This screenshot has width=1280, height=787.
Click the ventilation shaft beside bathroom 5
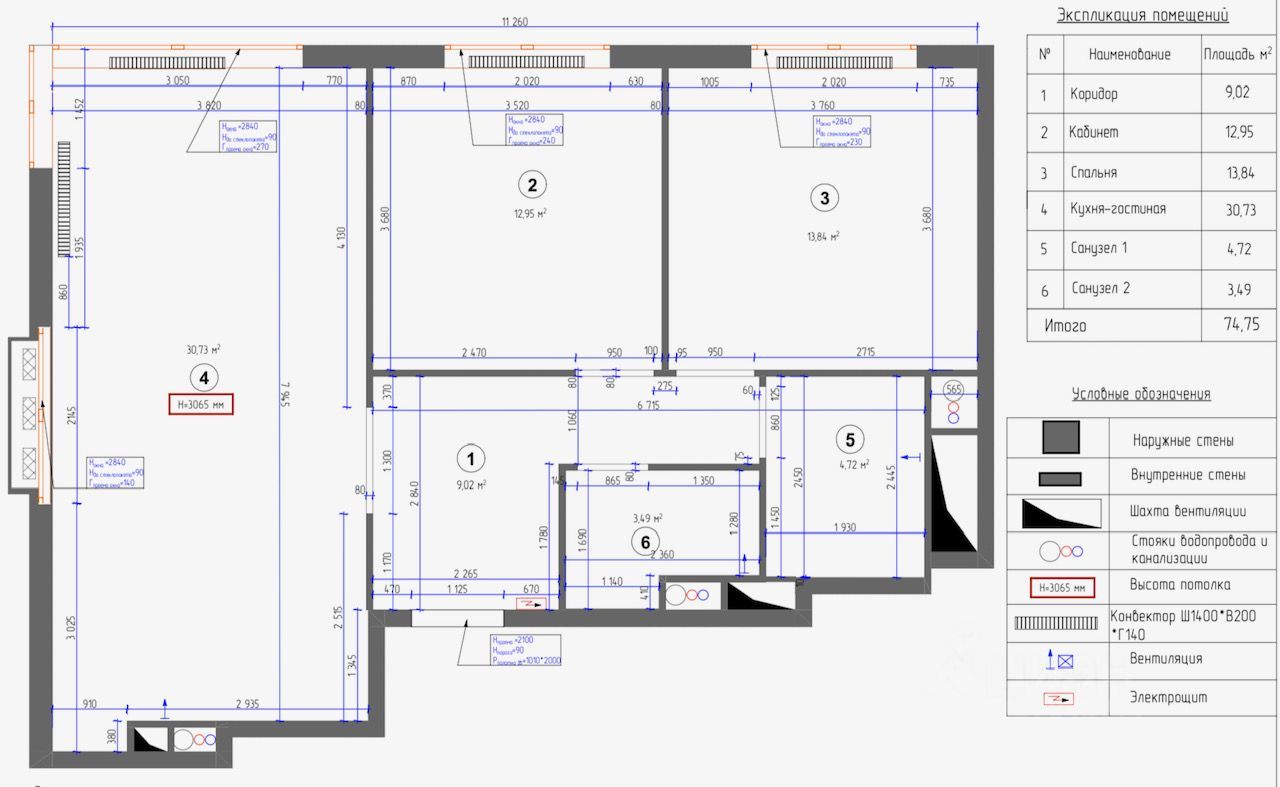[x=952, y=493]
